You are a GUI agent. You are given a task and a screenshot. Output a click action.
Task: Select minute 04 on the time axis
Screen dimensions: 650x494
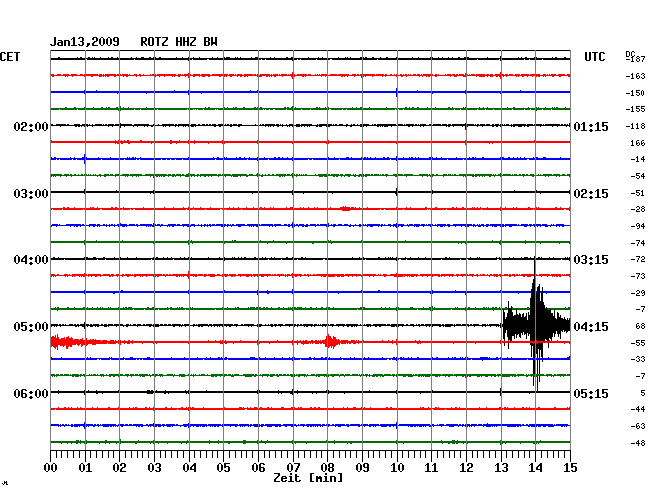(x=189, y=467)
